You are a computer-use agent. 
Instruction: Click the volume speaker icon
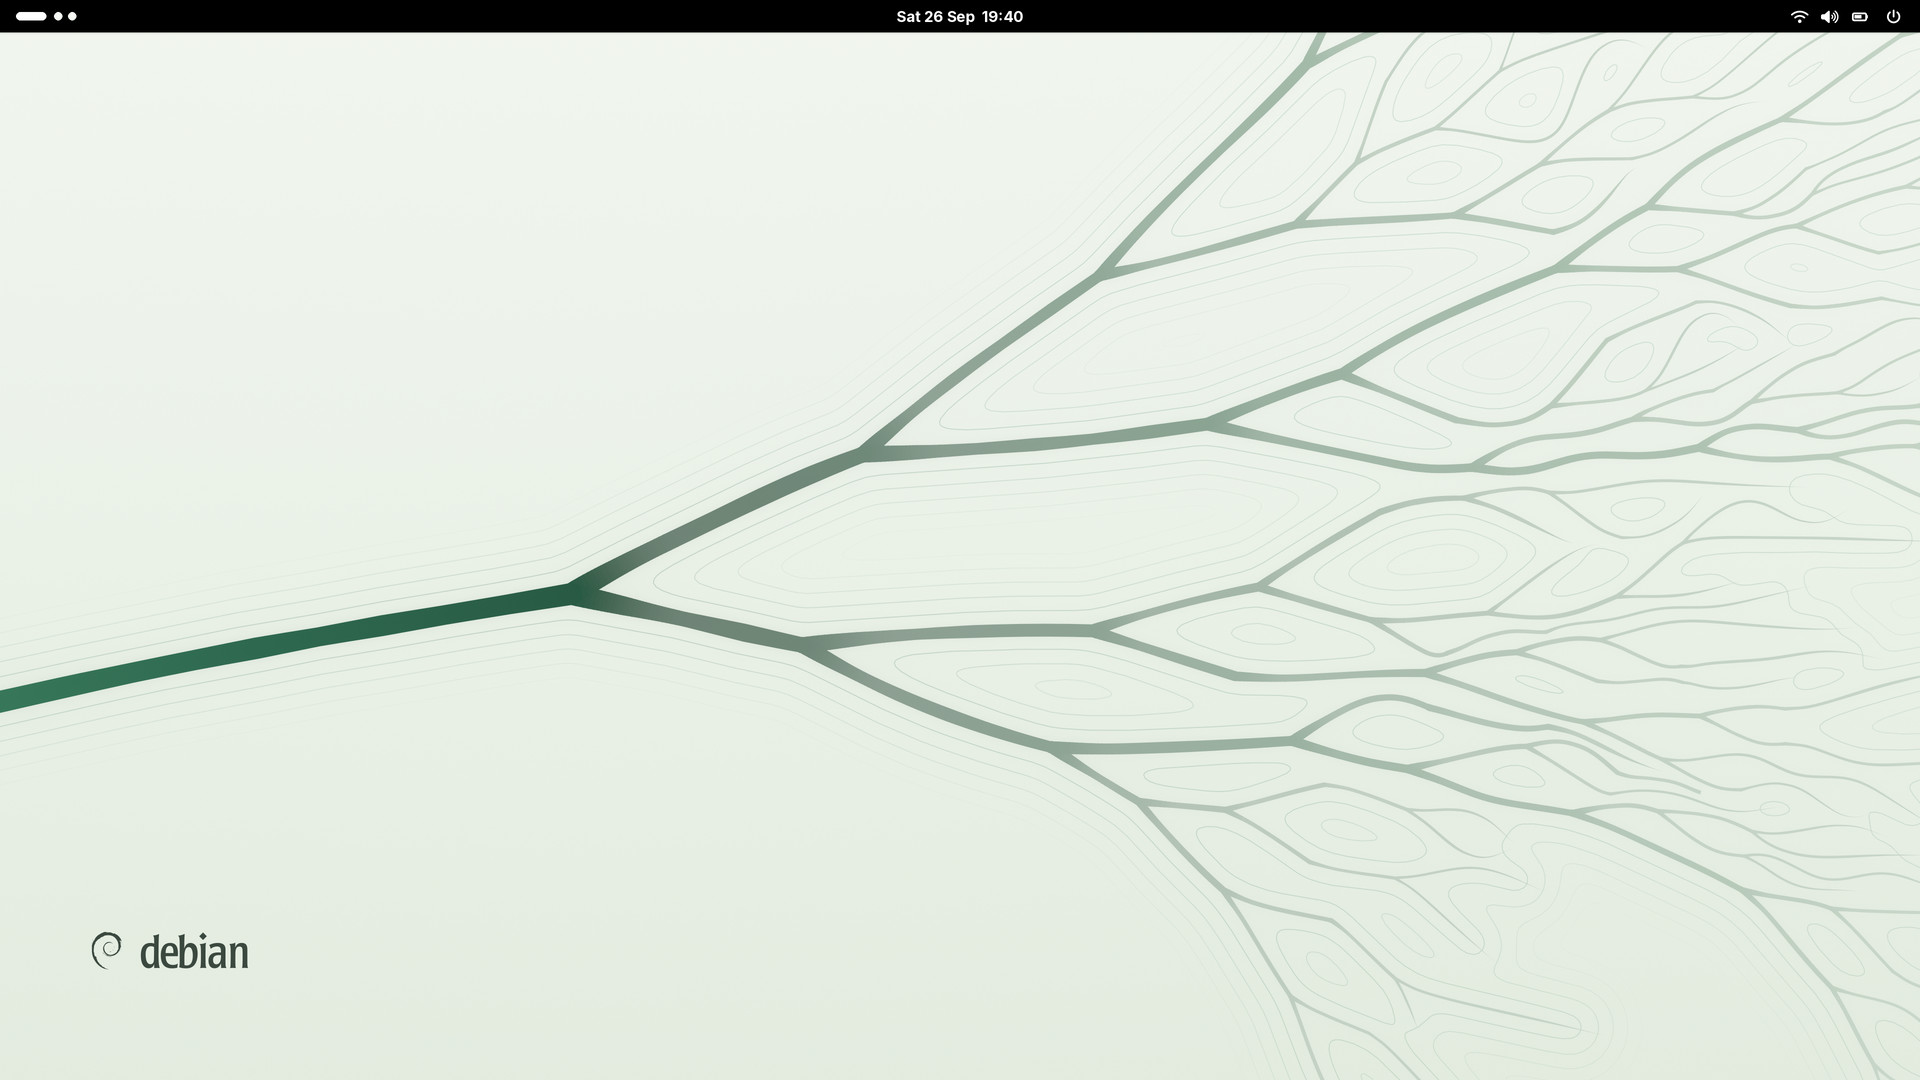1829,16
